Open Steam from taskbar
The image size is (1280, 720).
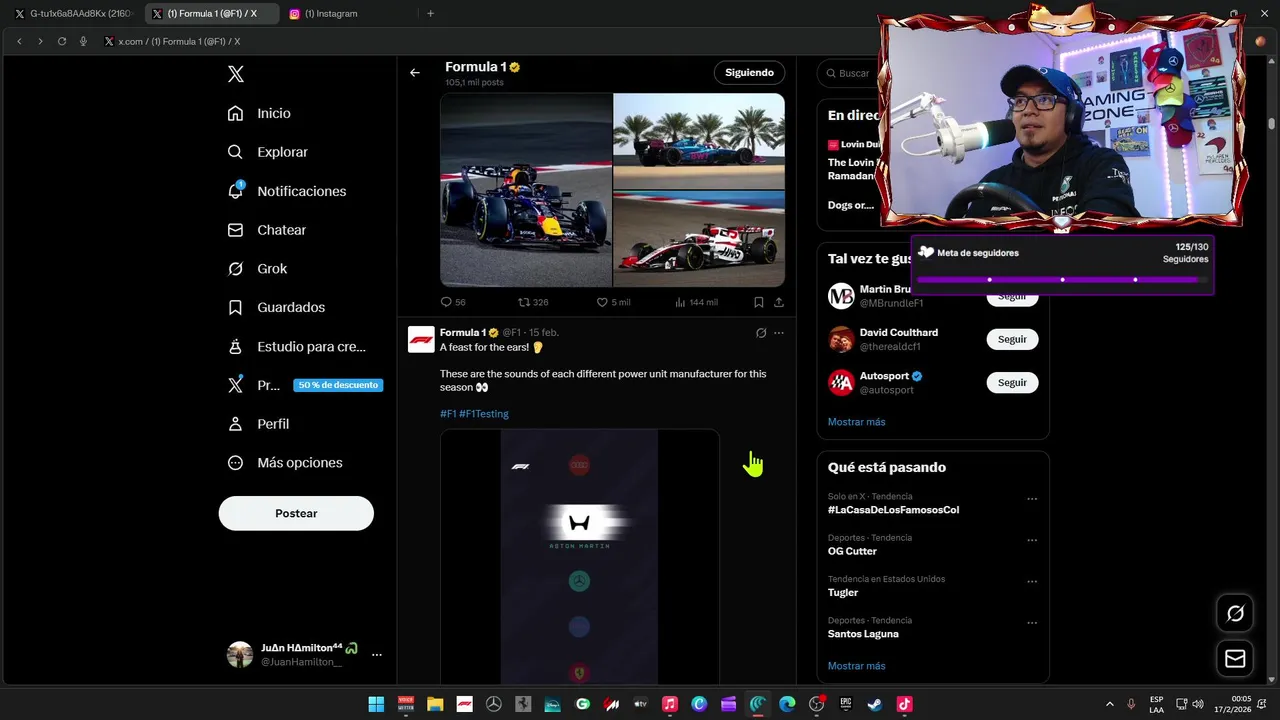[x=875, y=704]
